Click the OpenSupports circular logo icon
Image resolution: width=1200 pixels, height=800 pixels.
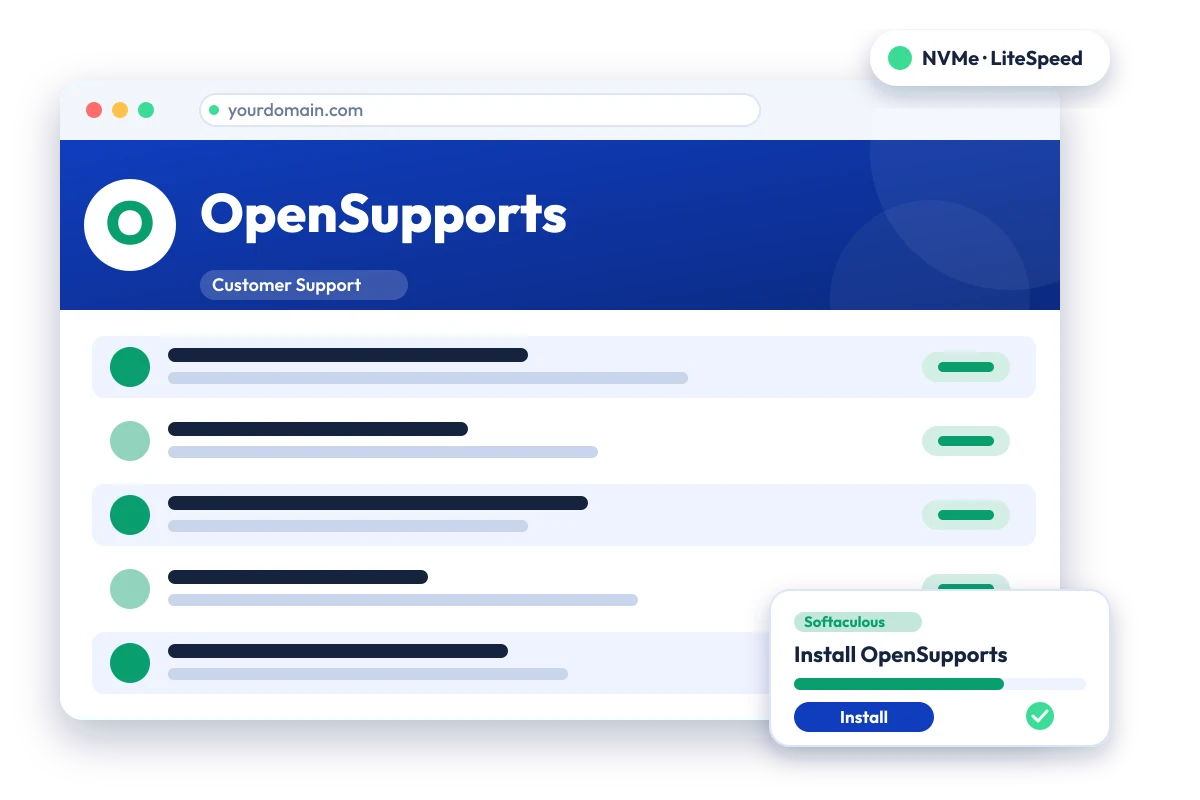click(130, 224)
